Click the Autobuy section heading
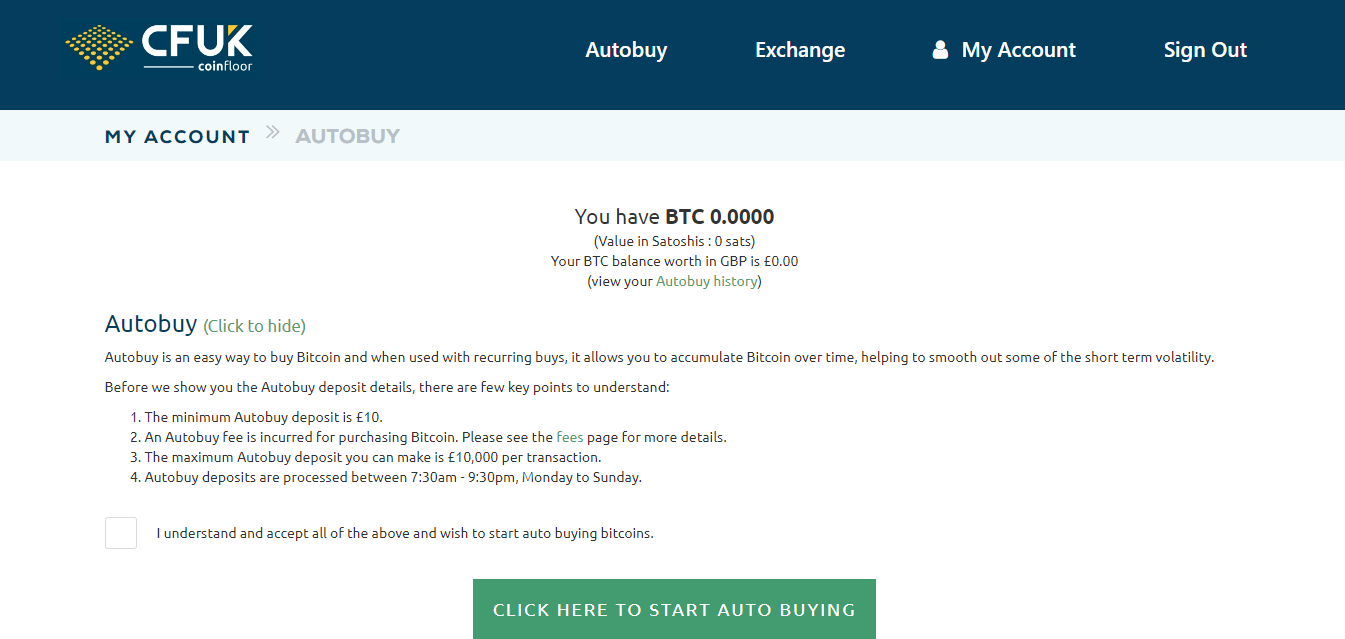Screen dimensions: 1345x639 pos(151,324)
